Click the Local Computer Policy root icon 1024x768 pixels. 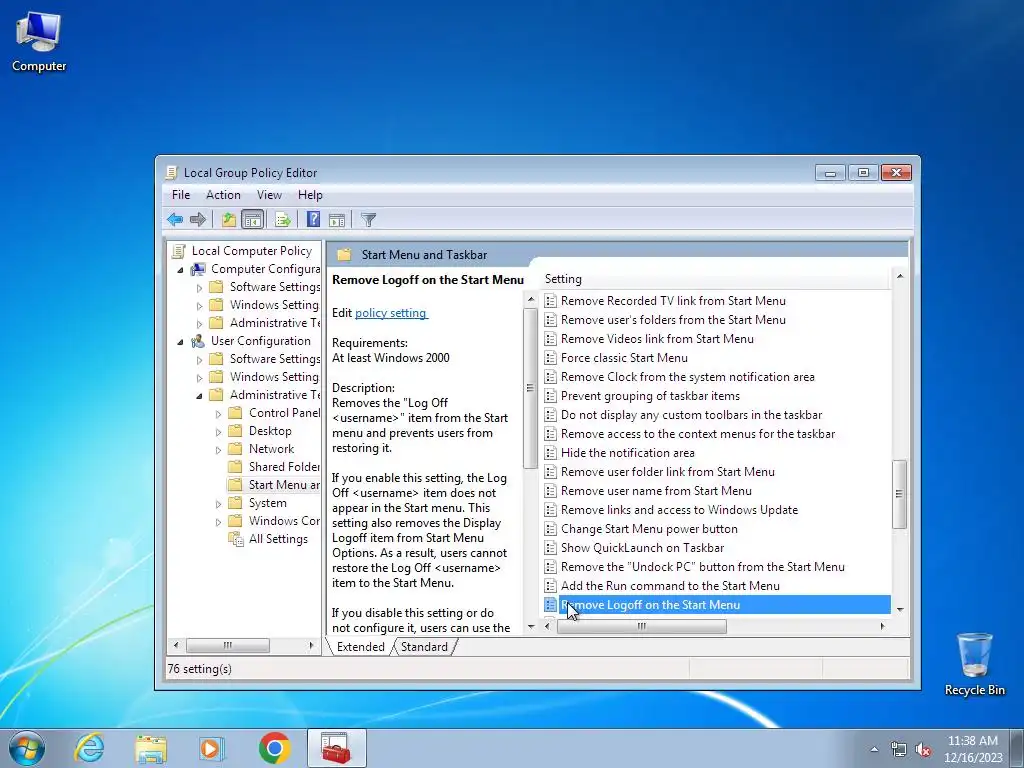tap(178, 251)
